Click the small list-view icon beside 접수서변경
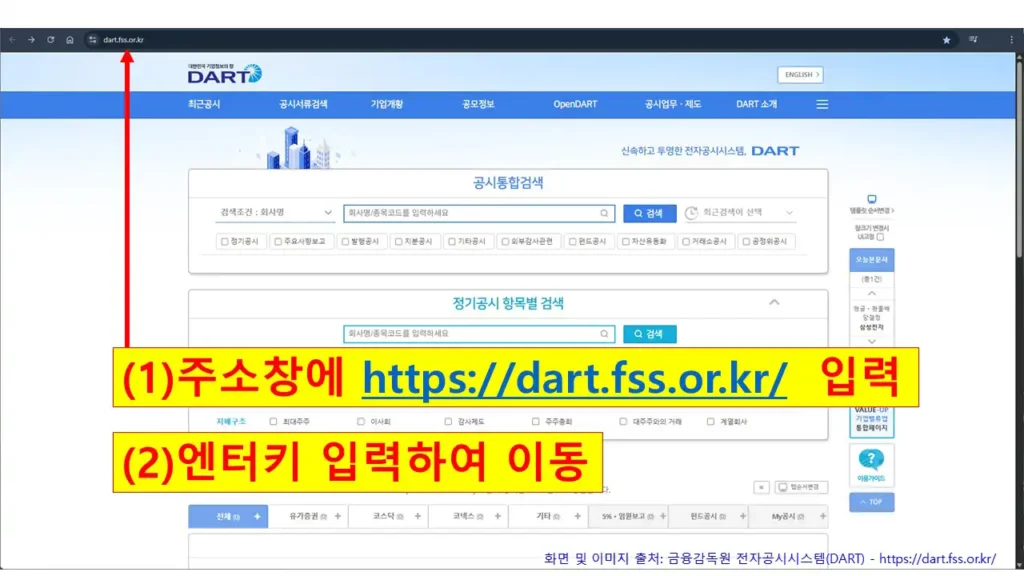This screenshot has height=576, width=1024. (x=761, y=487)
